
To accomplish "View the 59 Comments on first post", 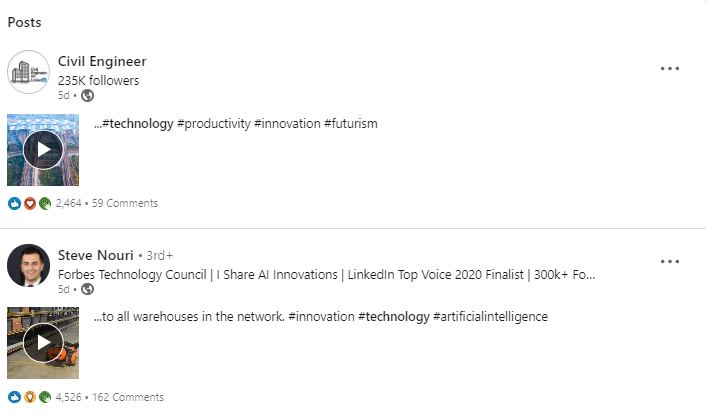I will (x=125, y=203).
